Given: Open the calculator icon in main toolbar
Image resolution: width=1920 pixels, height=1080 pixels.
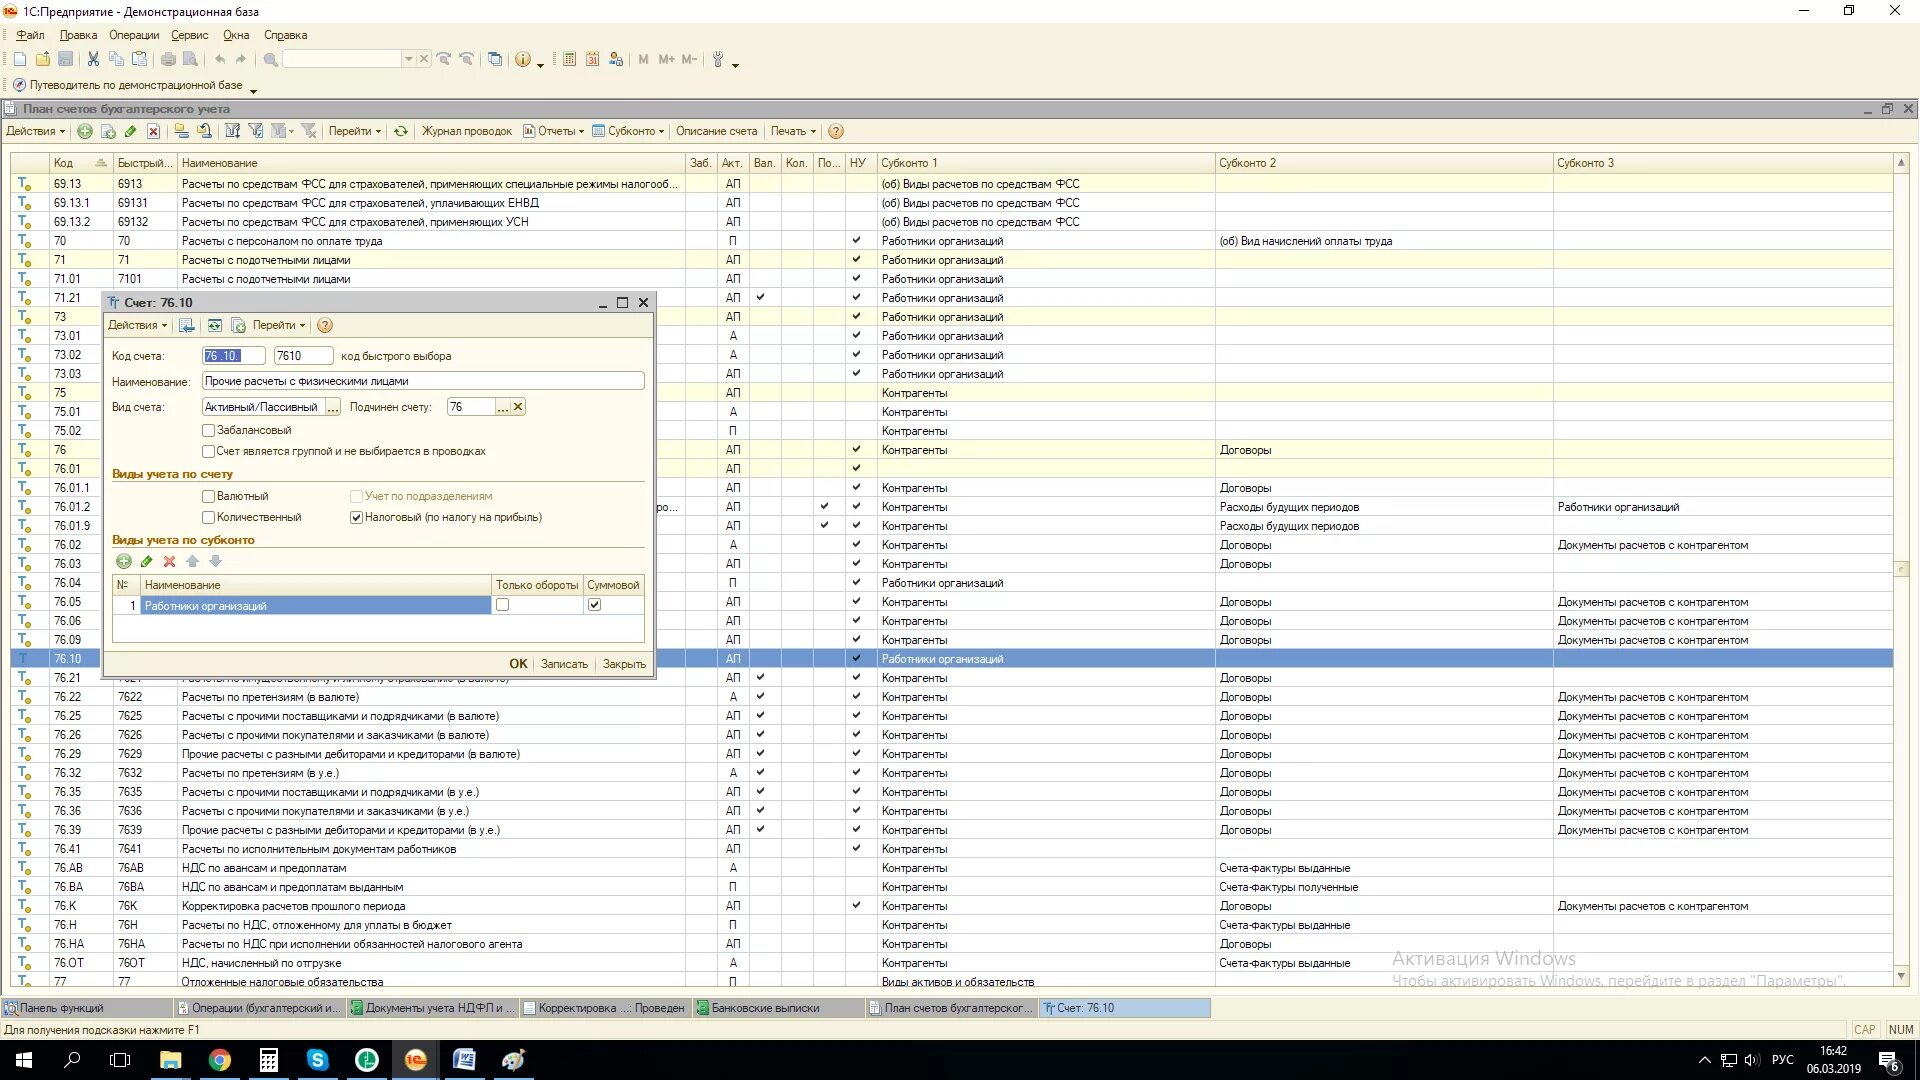Looking at the screenshot, I should pyautogui.click(x=569, y=60).
